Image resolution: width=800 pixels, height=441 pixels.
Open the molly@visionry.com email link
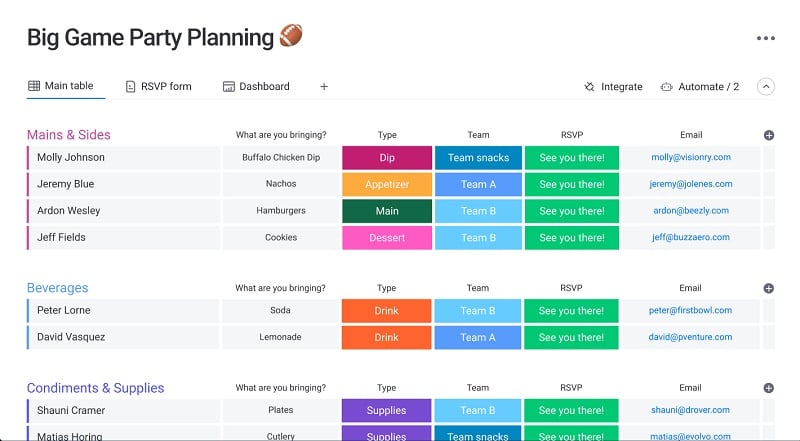pos(691,157)
